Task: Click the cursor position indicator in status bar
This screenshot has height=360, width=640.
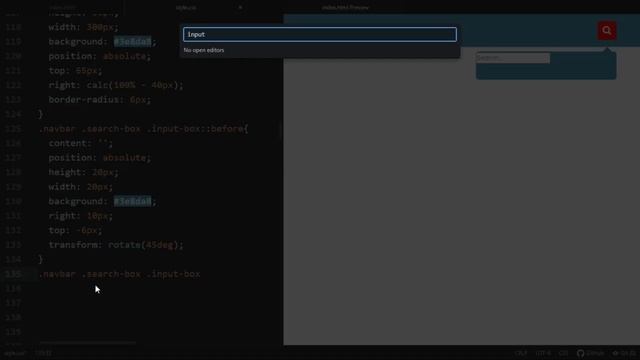Action: [x=43, y=353]
